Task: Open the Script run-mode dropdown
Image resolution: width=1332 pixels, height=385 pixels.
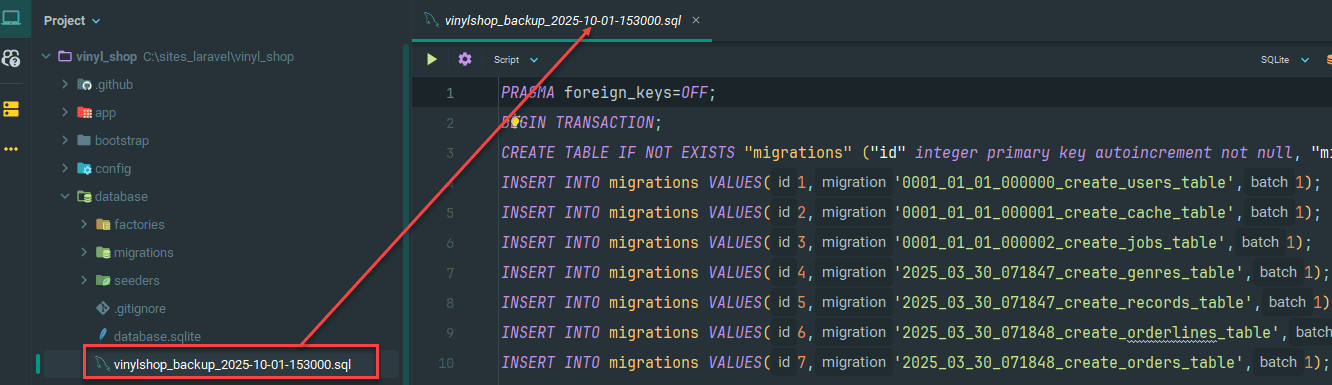Action: tap(515, 60)
